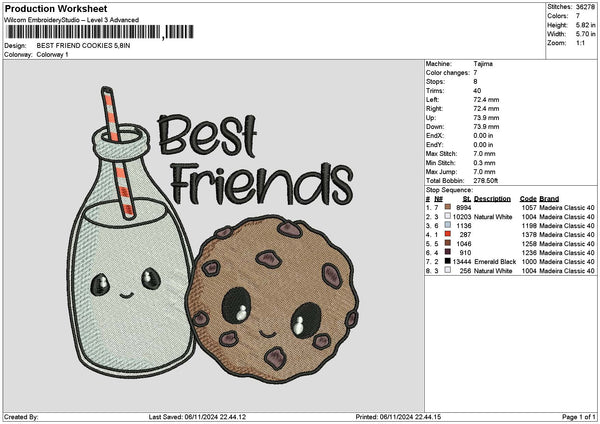Click the 'Printed: 06/11/2024 22.44.15' text
The width and height of the screenshot is (600, 424).
(398, 417)
